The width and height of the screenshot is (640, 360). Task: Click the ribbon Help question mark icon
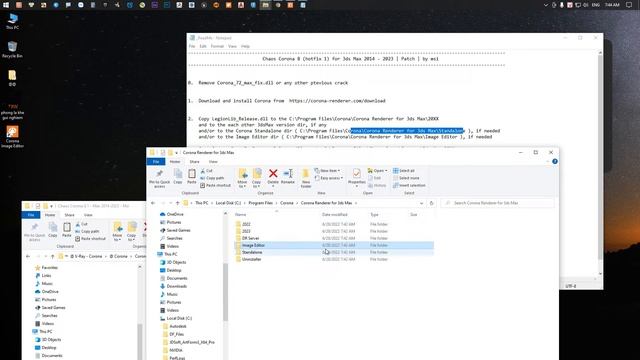[555, 162]
